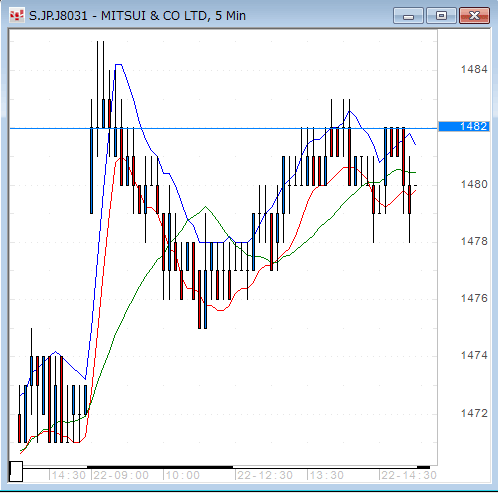Click the 22-12:30 time axis label

click(x=265, y=475)
